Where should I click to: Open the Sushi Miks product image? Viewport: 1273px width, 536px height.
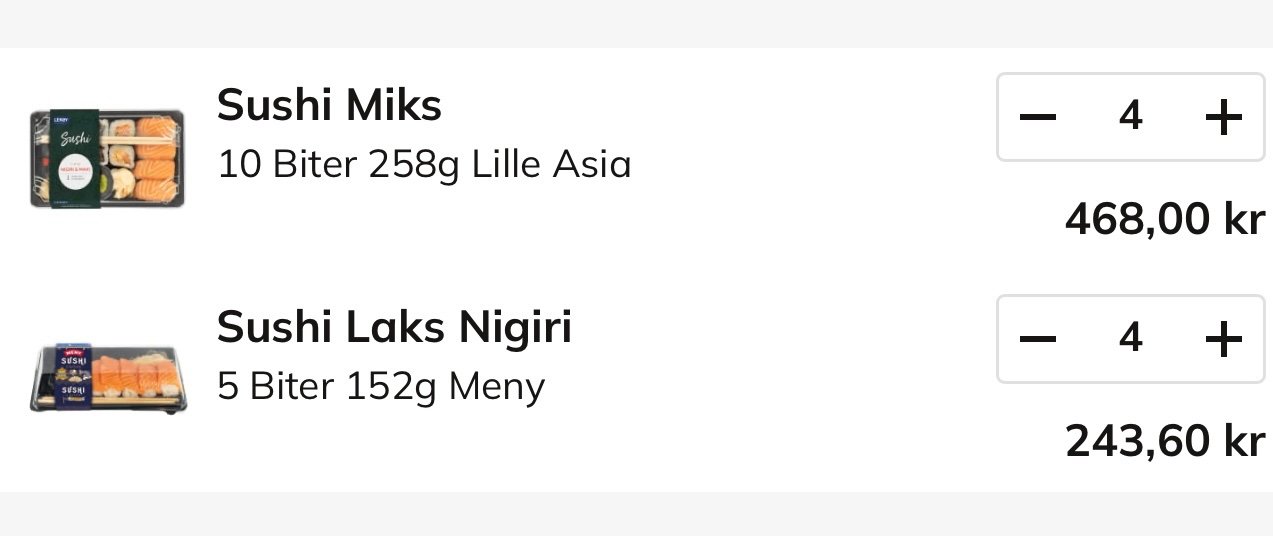[x=107, y=158]
